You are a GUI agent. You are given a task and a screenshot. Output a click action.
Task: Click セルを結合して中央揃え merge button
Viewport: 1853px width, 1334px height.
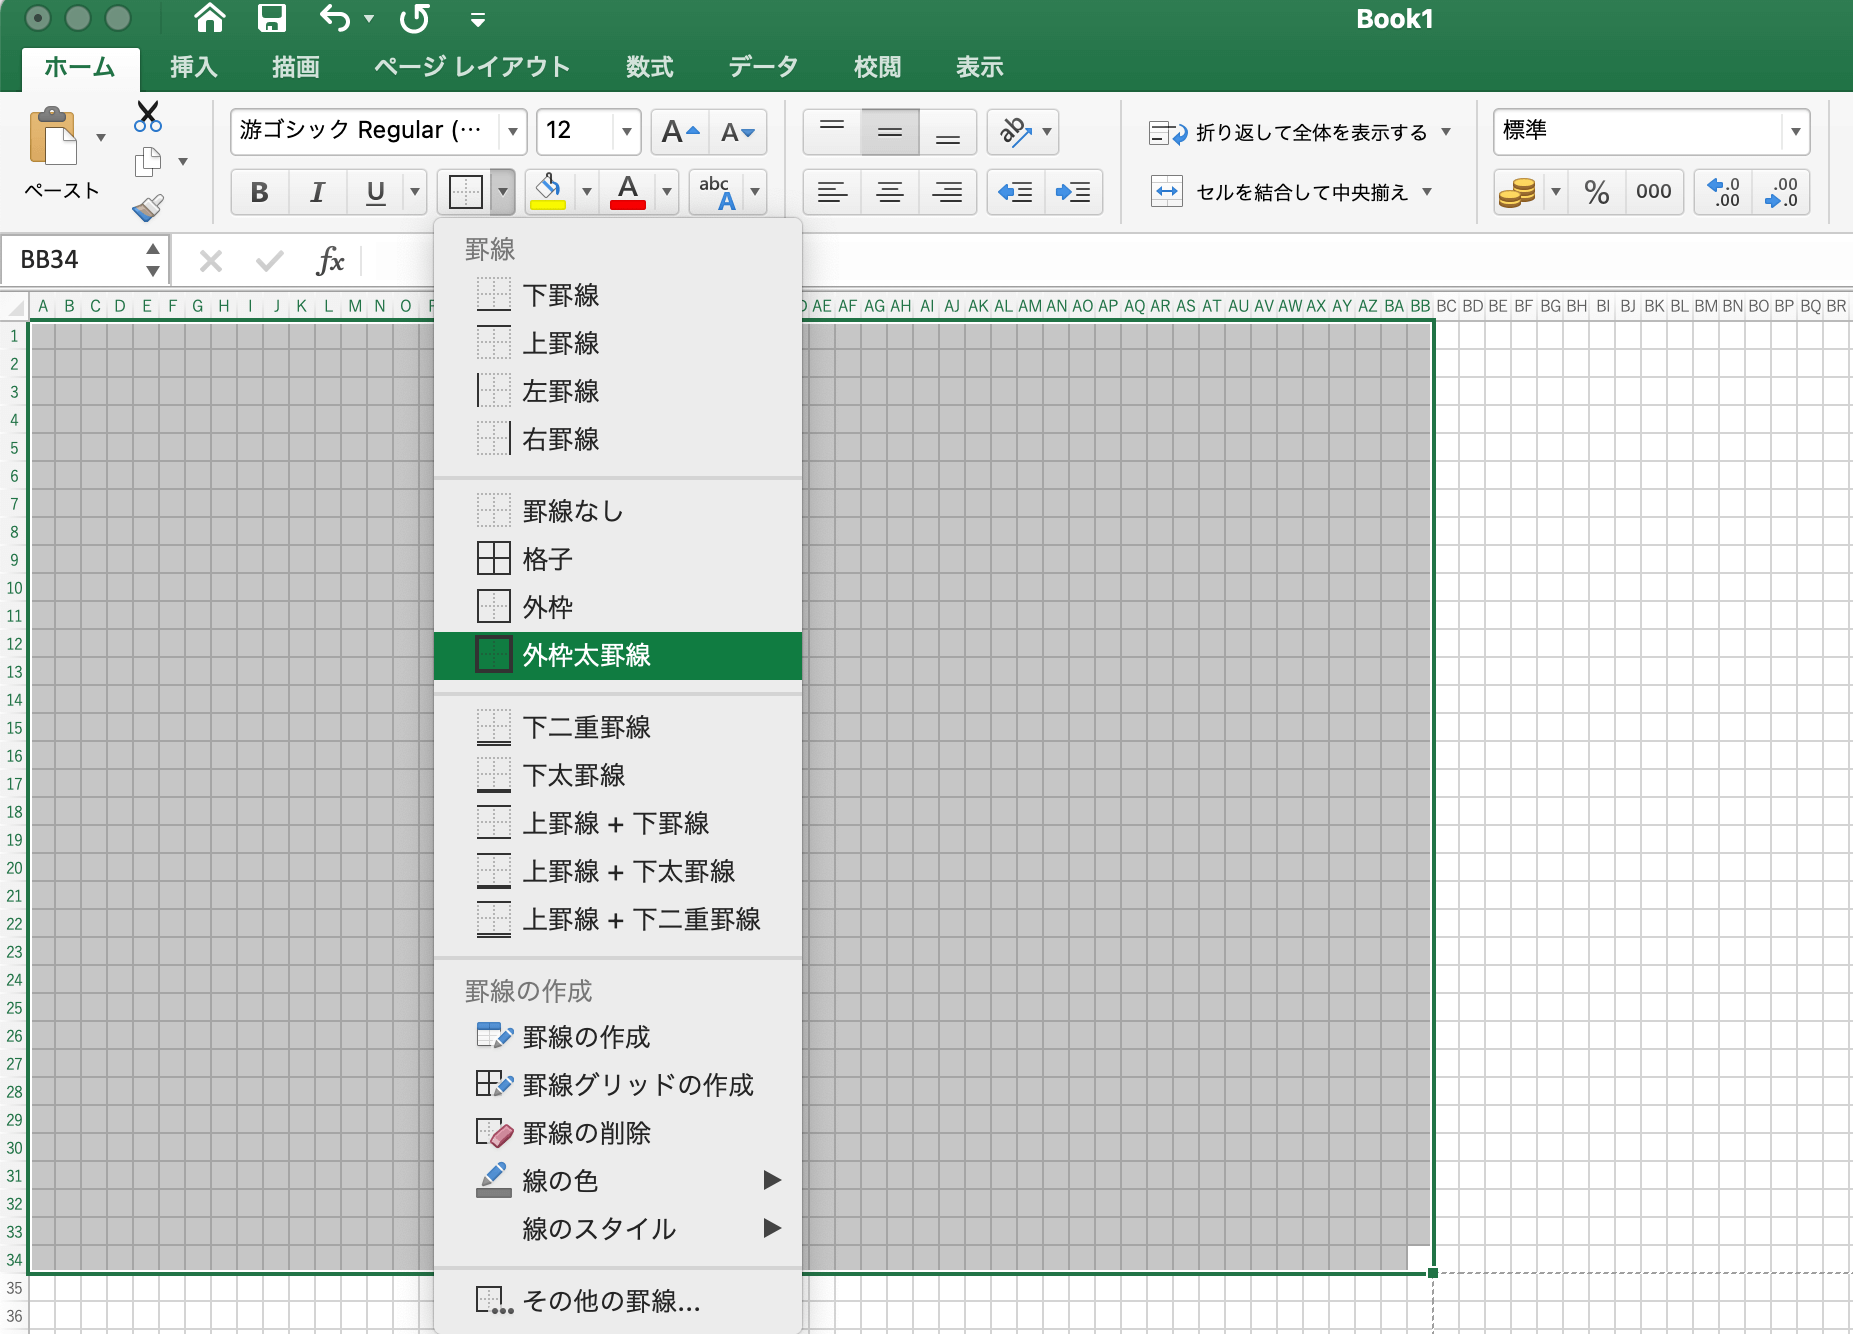1280,192
